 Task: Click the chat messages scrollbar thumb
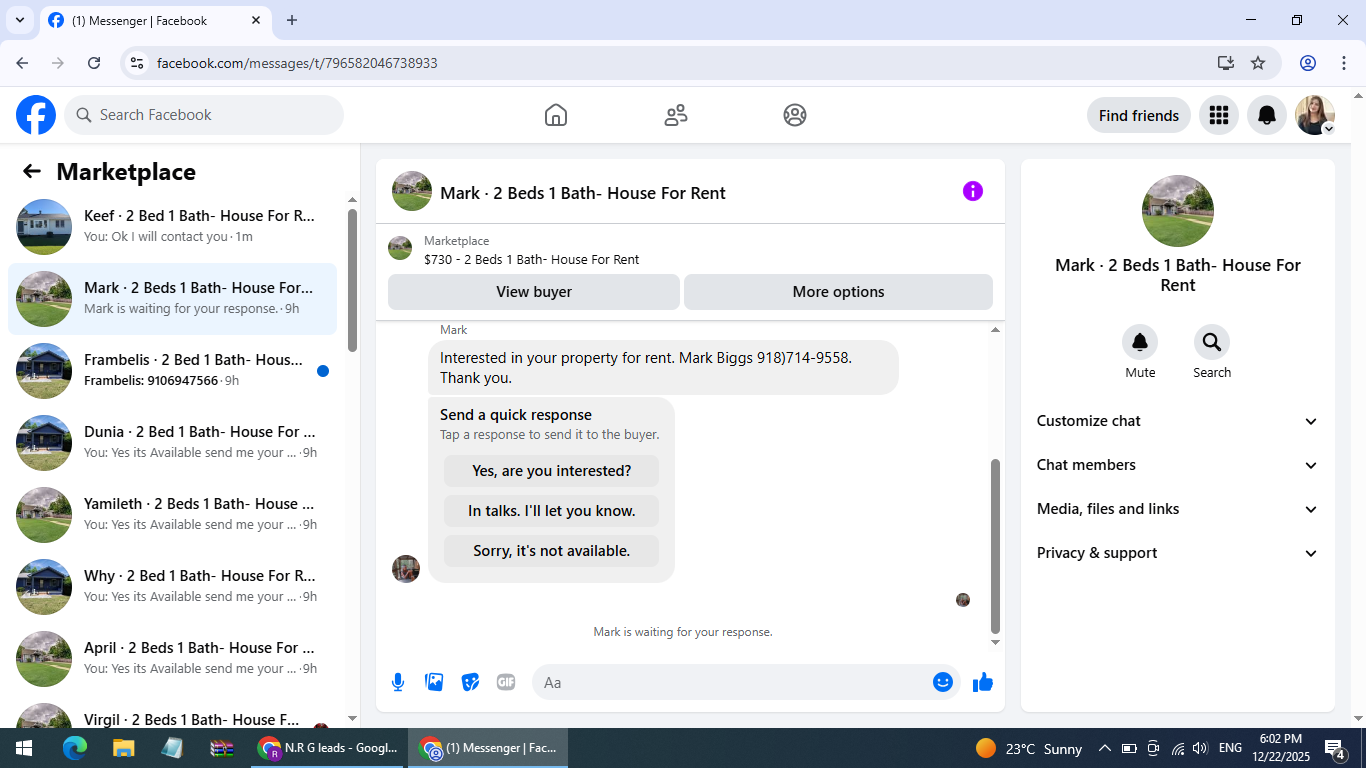(995, 546)
